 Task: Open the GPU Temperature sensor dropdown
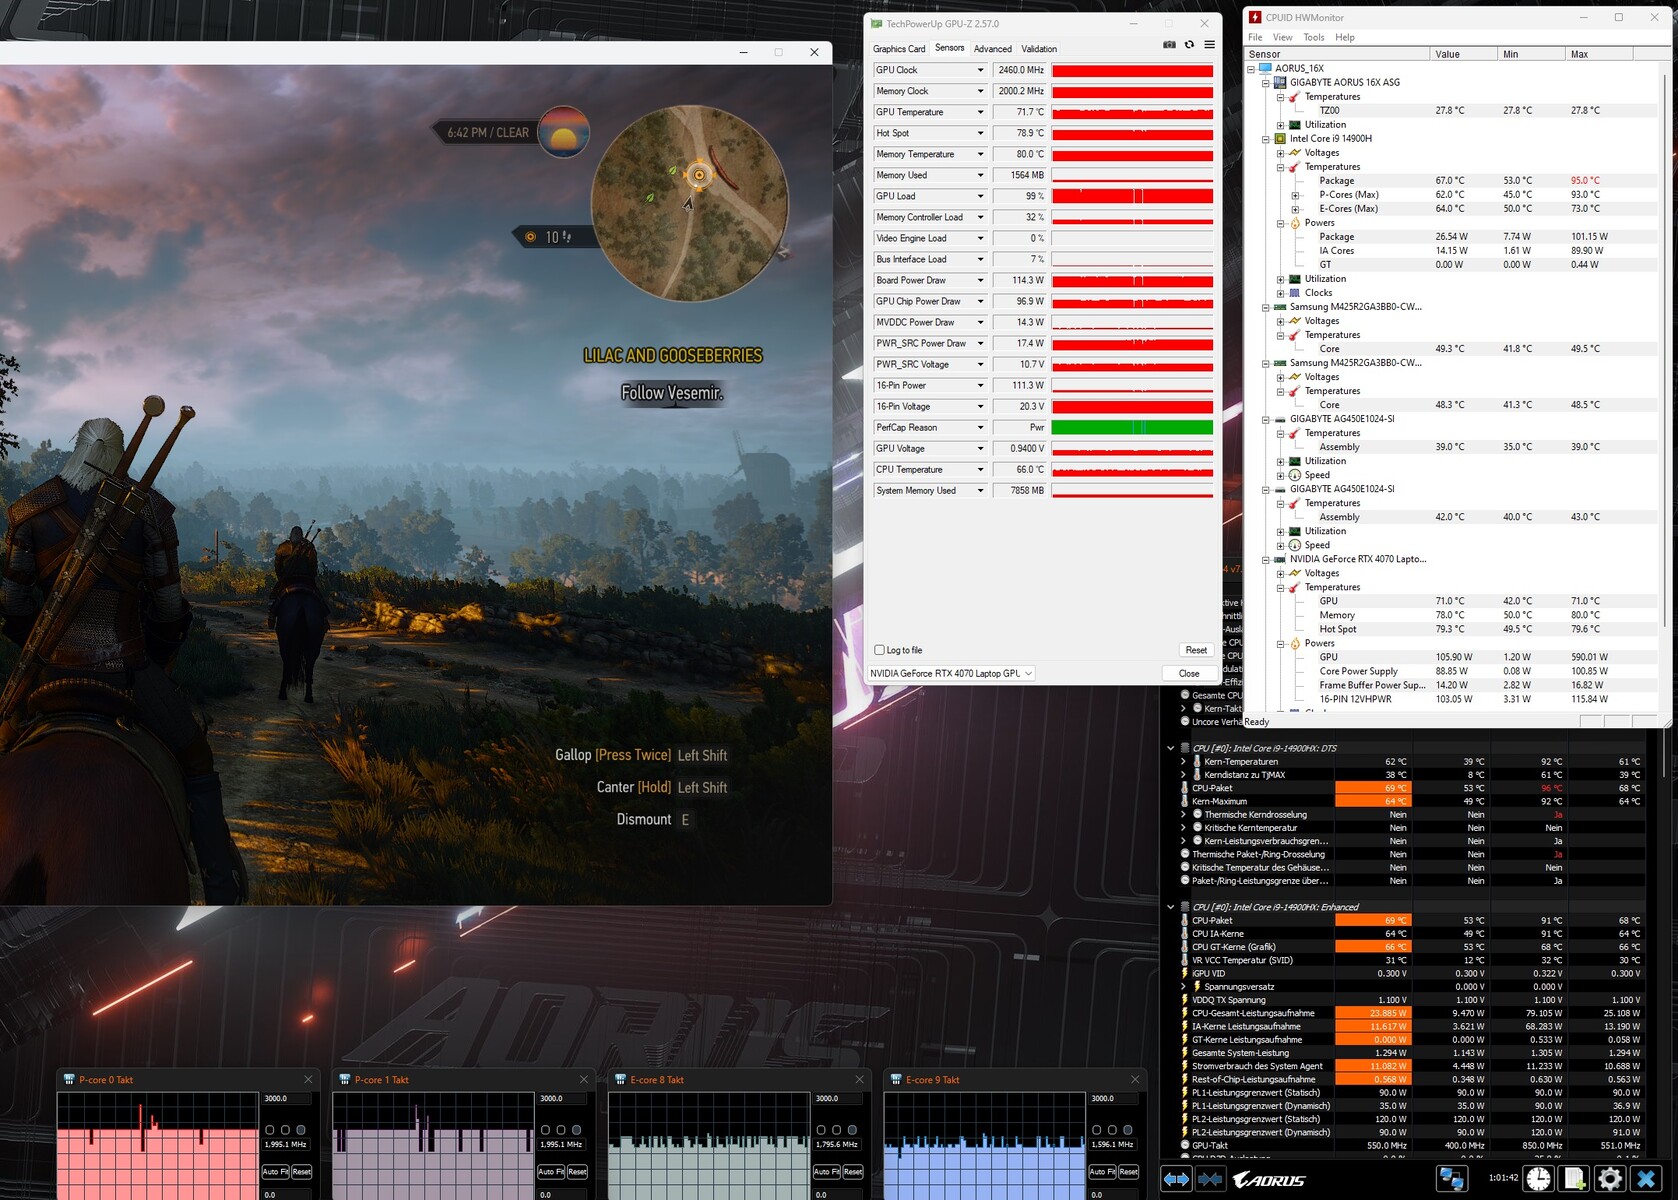980,112
